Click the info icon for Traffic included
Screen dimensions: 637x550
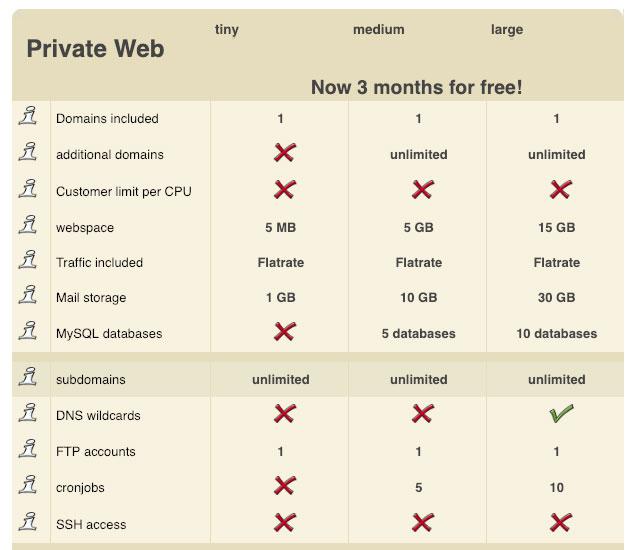pyautogui.click(x=28, y=260)
